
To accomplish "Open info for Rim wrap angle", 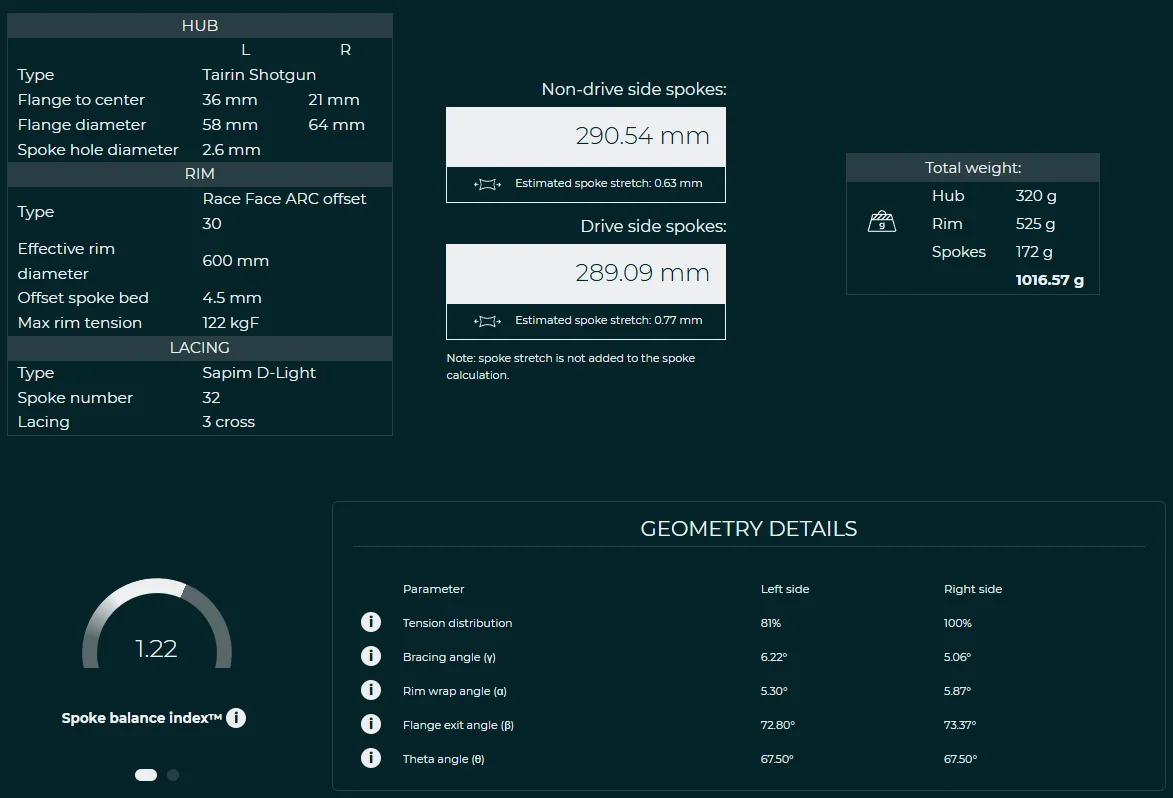I will (x=371, y=691).
